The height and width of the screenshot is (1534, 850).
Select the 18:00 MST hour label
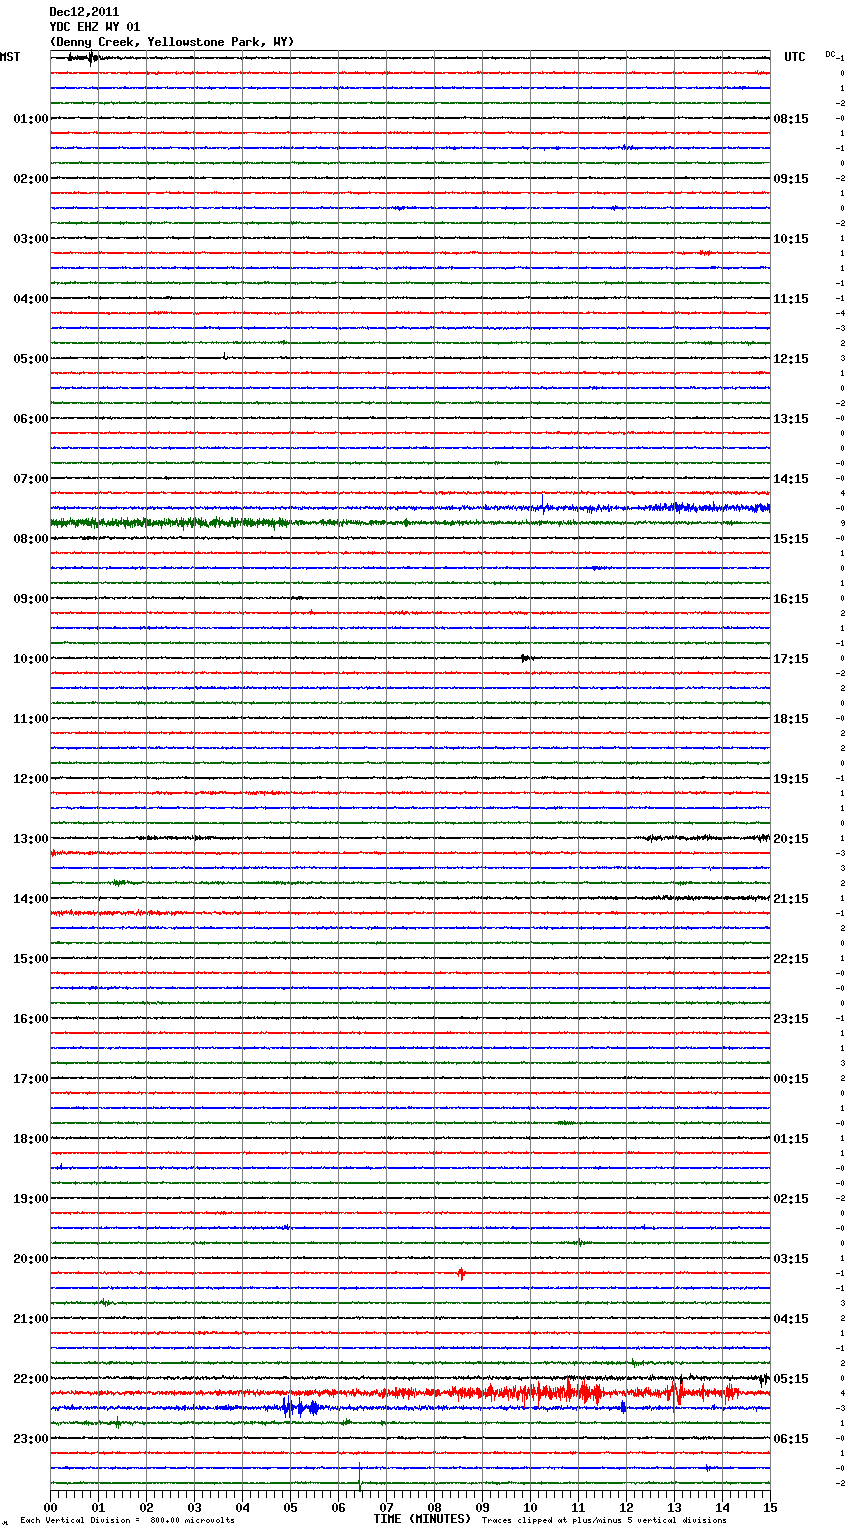click(31, 1139)
